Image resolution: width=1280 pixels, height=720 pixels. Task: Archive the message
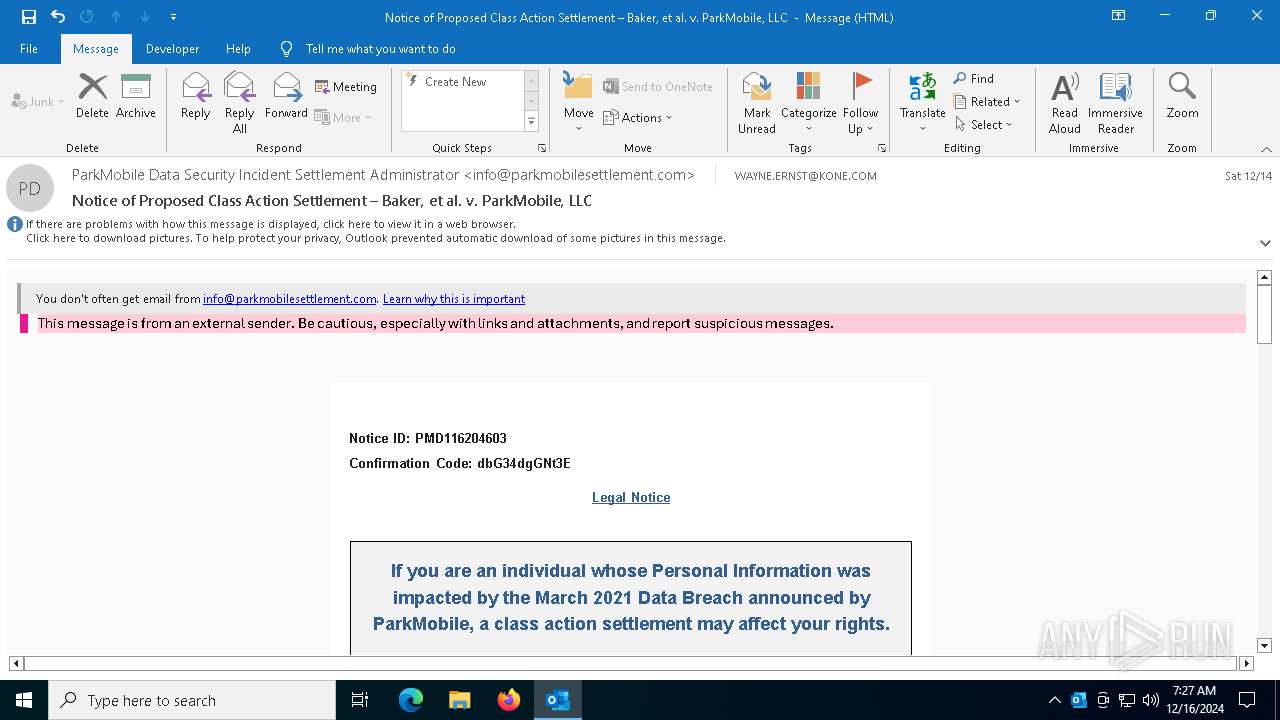coord(136,96)
